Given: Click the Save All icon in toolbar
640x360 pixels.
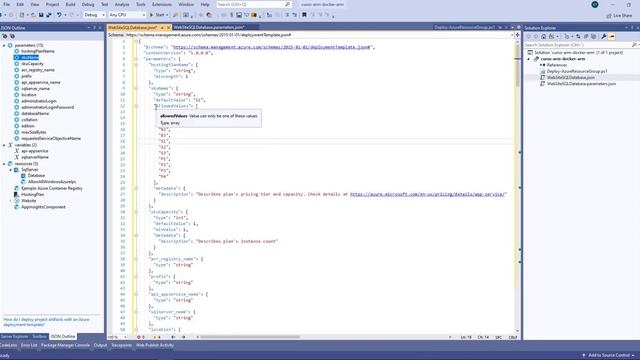Looking at the screenshot, I should pyautogui.click(x=49, y=15).
